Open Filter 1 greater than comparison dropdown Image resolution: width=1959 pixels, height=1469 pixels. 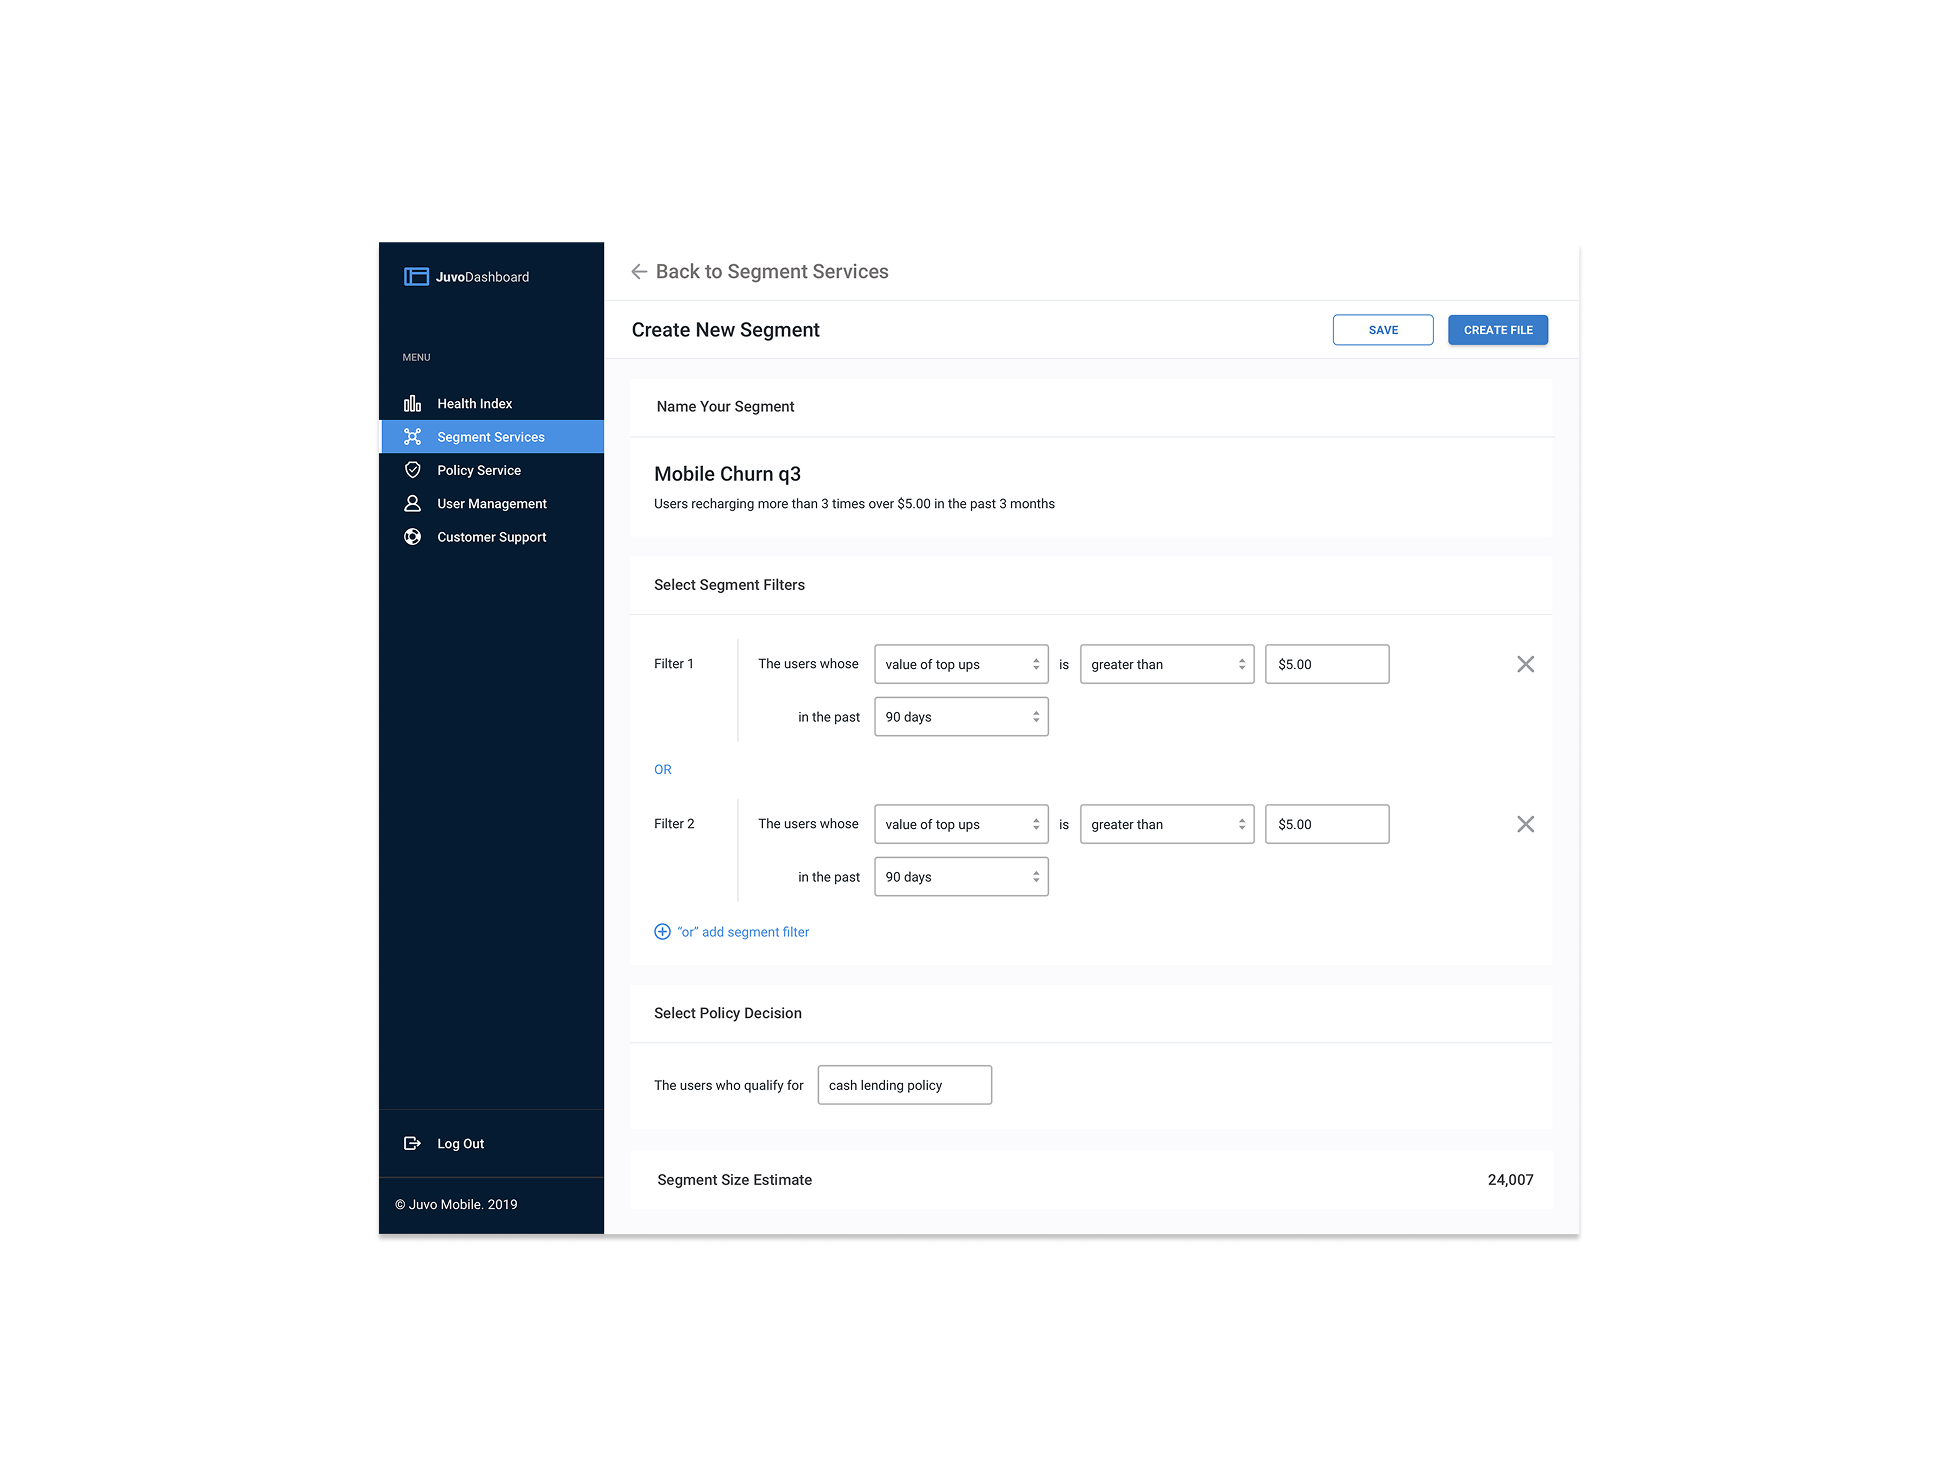click(x=1166, y=664)
